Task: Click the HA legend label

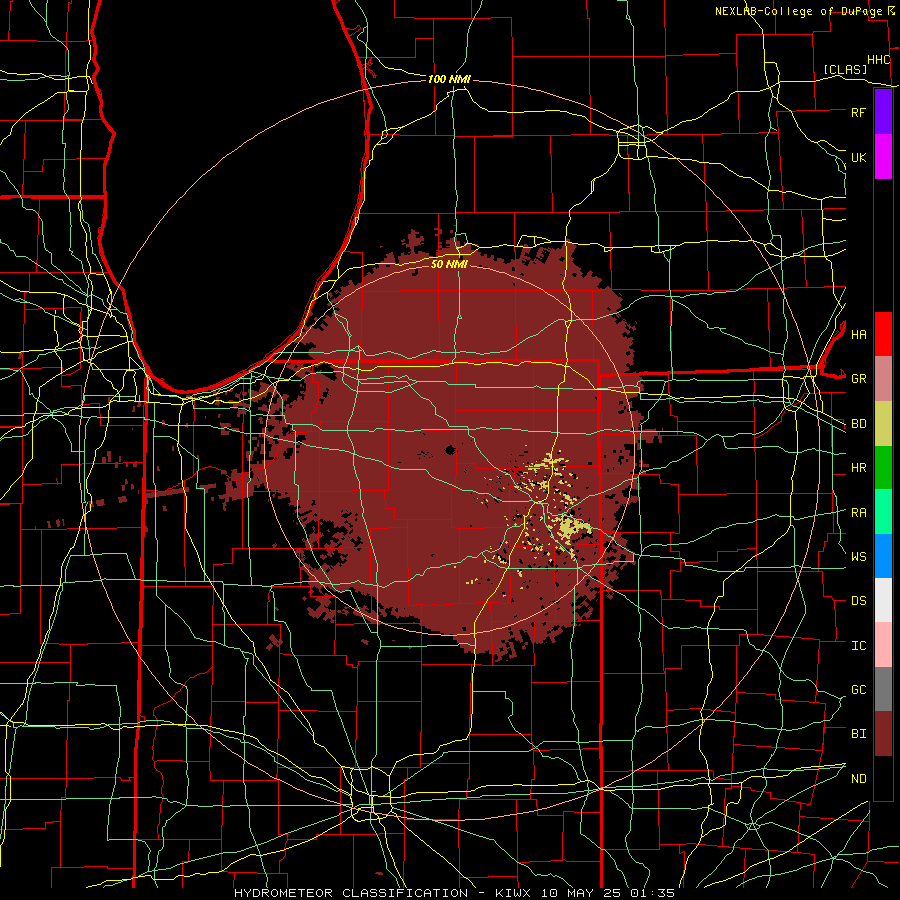Action: point(858,334)
